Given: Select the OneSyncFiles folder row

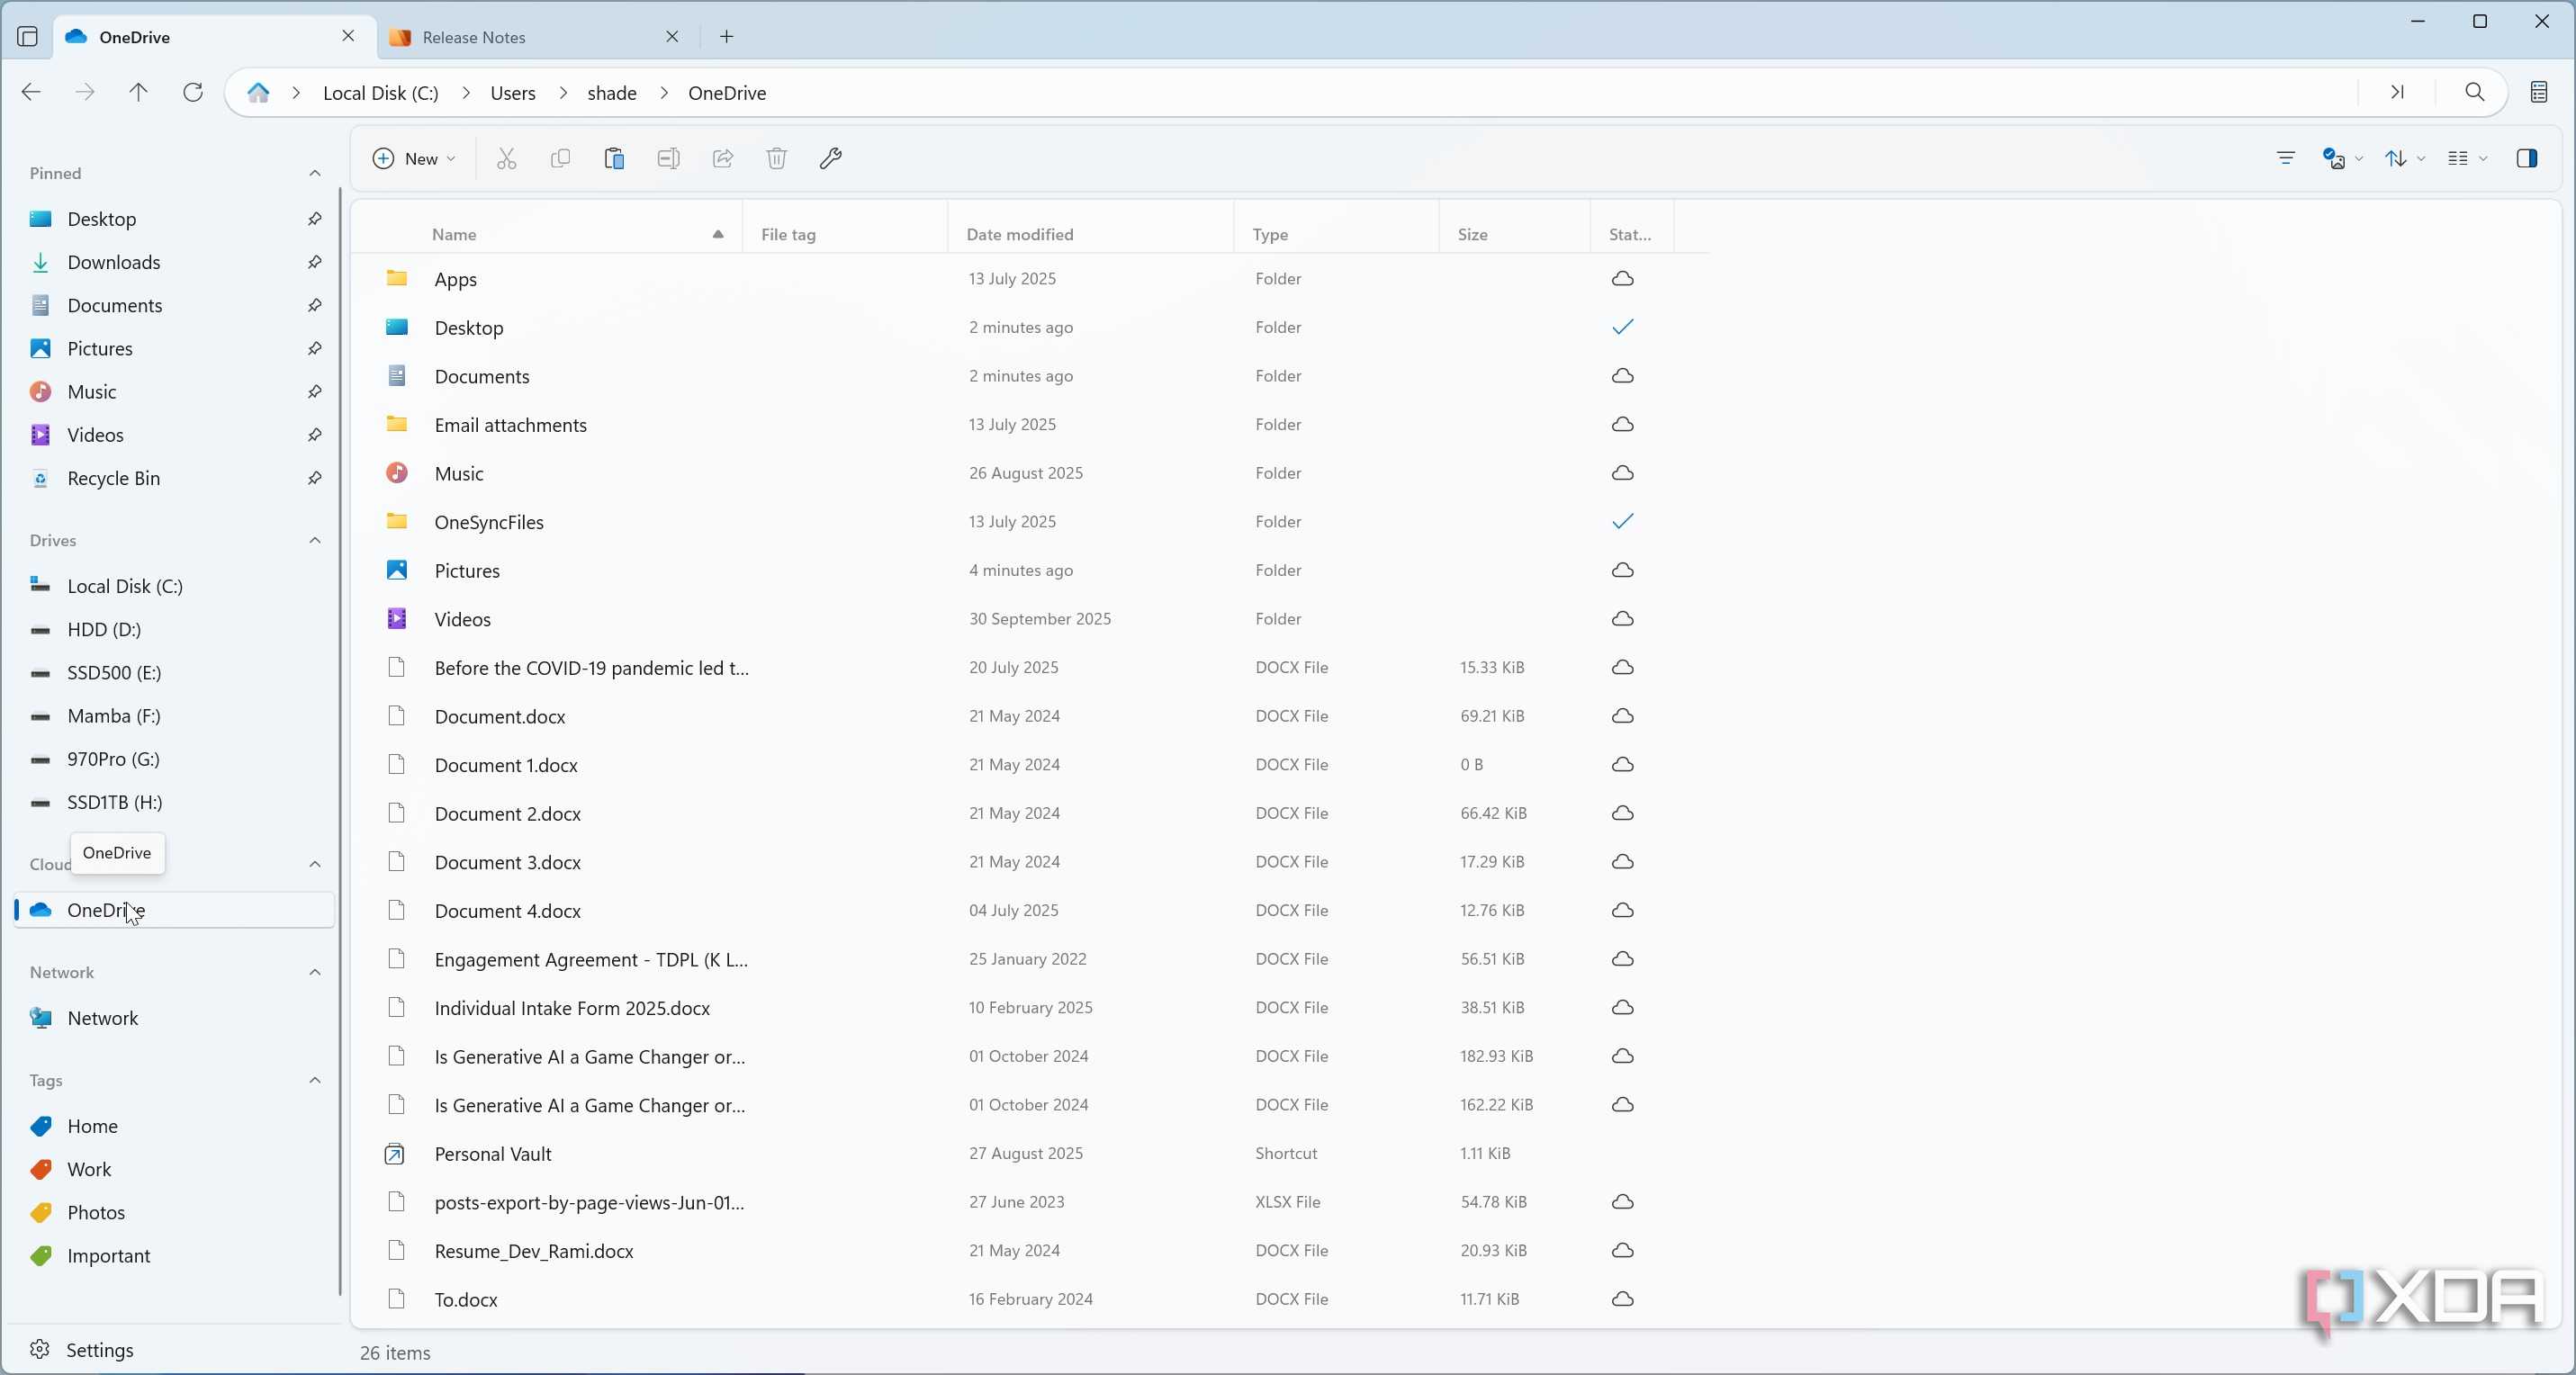Looking at the screenshot, I should pyautogui.click(x=1030, y=522).
